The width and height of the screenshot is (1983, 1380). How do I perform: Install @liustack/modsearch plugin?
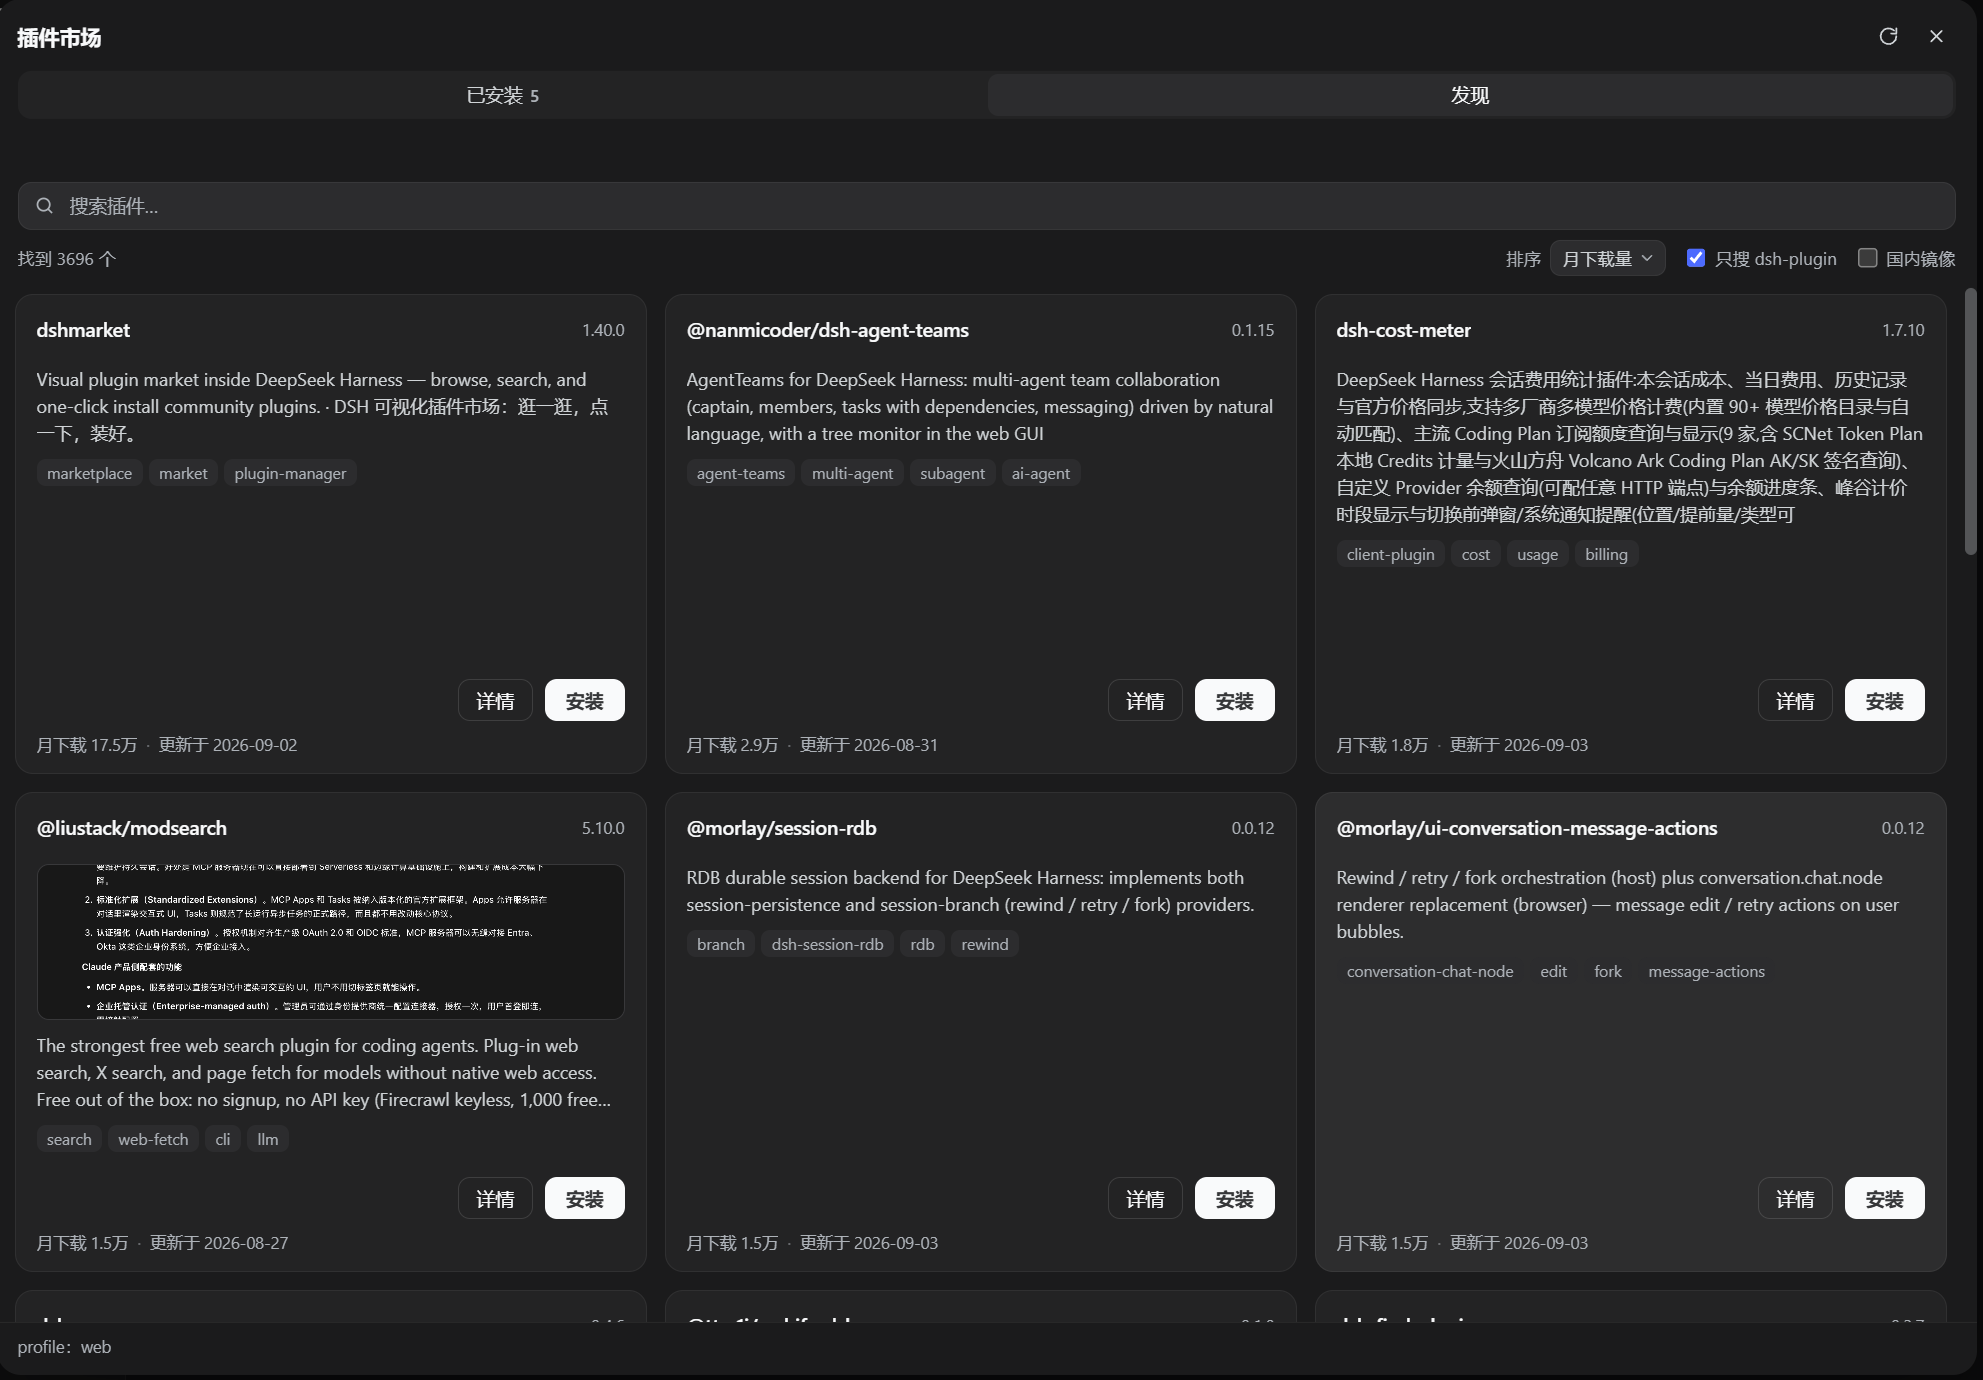pos(585,1199)
